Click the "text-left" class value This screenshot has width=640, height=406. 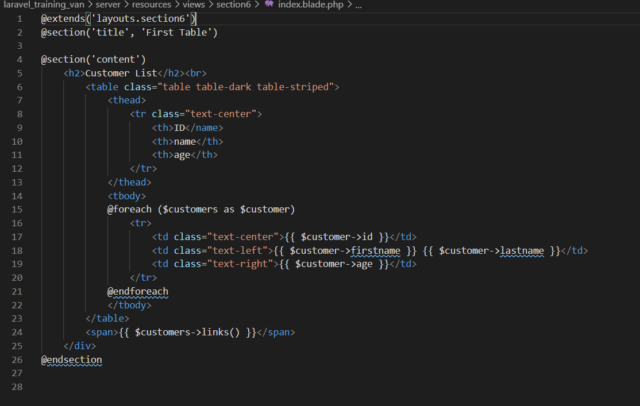pos(240,251)
